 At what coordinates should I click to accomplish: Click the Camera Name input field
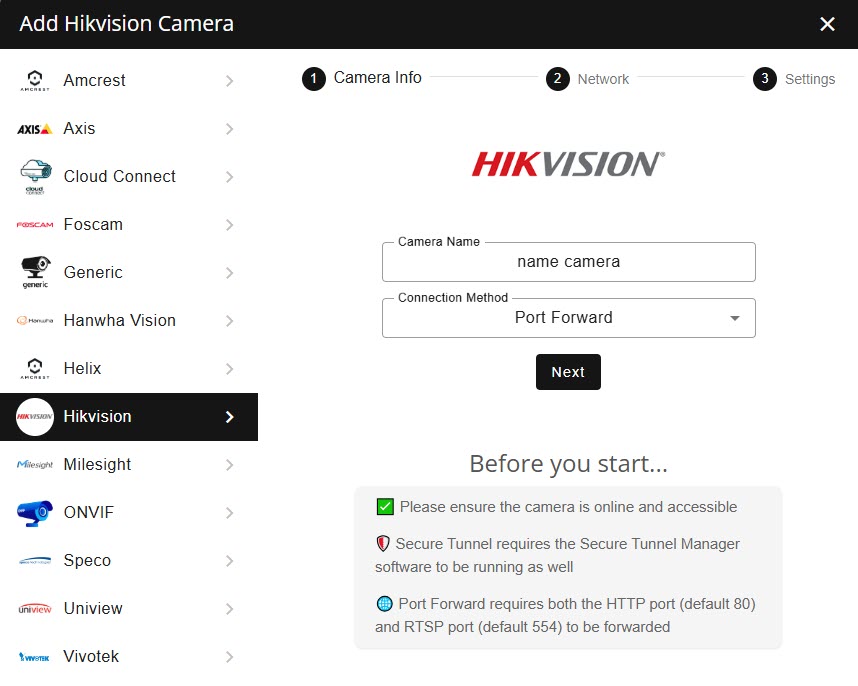coord(569,262)
